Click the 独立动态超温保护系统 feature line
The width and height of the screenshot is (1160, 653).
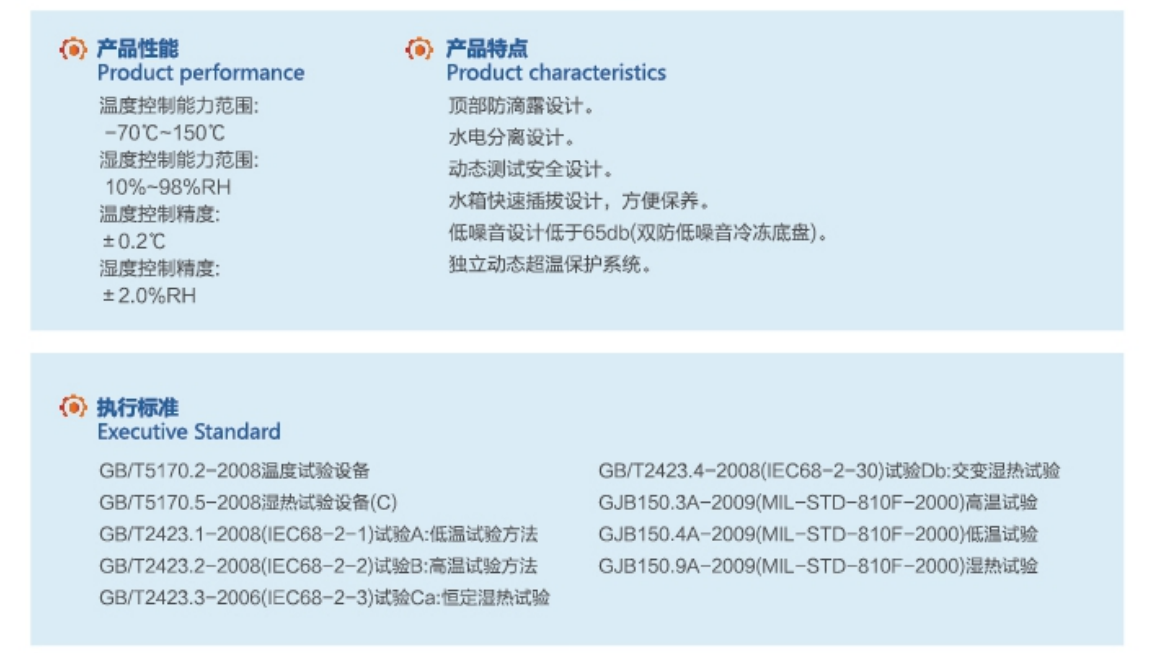coord(550,265)
